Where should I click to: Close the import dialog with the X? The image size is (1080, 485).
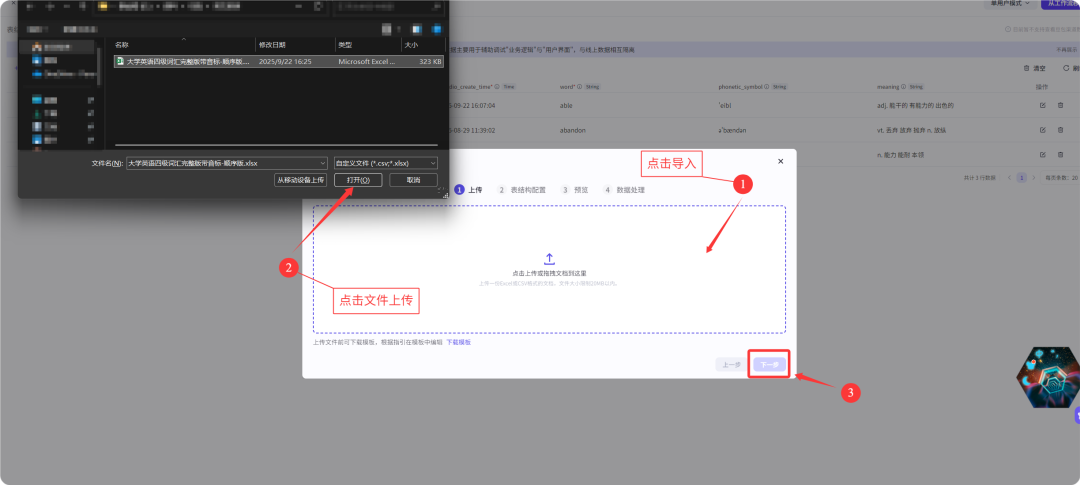click(781, 161)
